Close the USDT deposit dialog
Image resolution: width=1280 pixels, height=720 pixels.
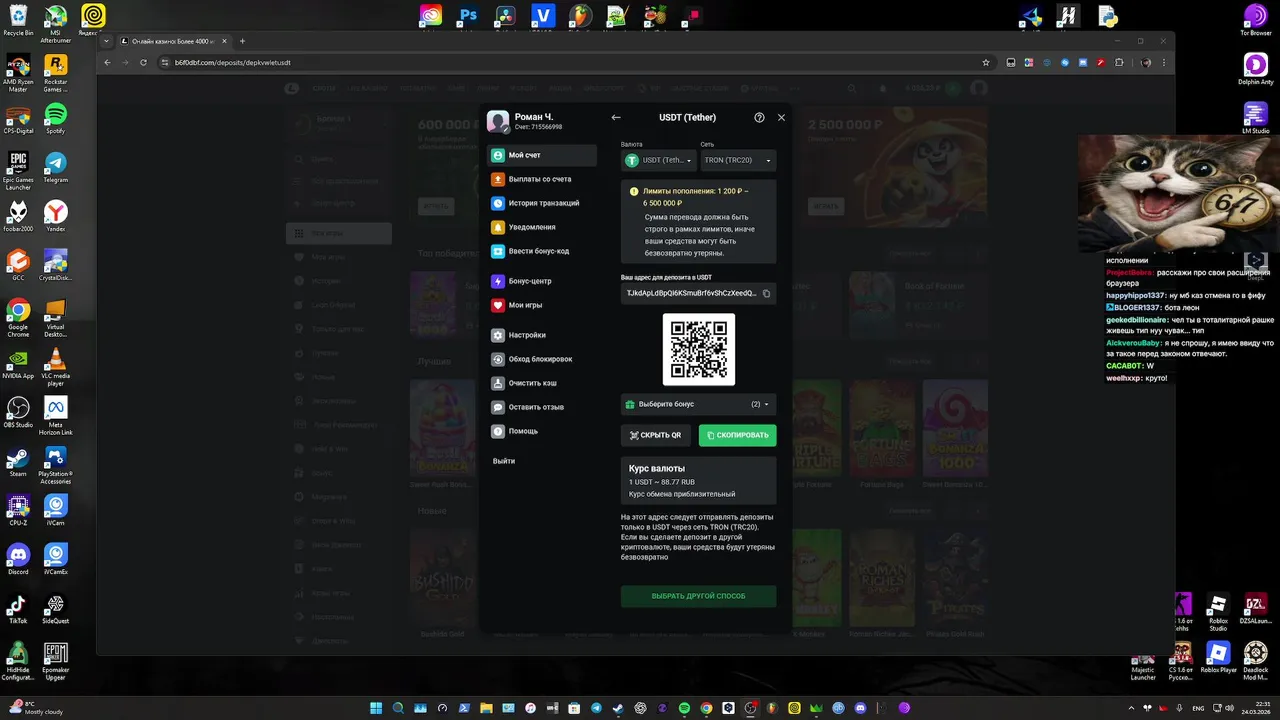pyautogui.click(x=781, y=117)
